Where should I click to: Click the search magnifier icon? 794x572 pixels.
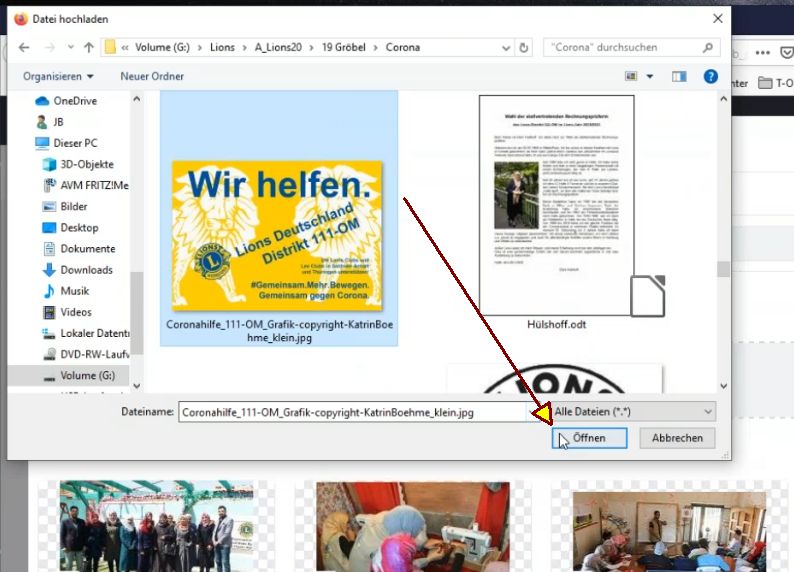click(707, 47)
